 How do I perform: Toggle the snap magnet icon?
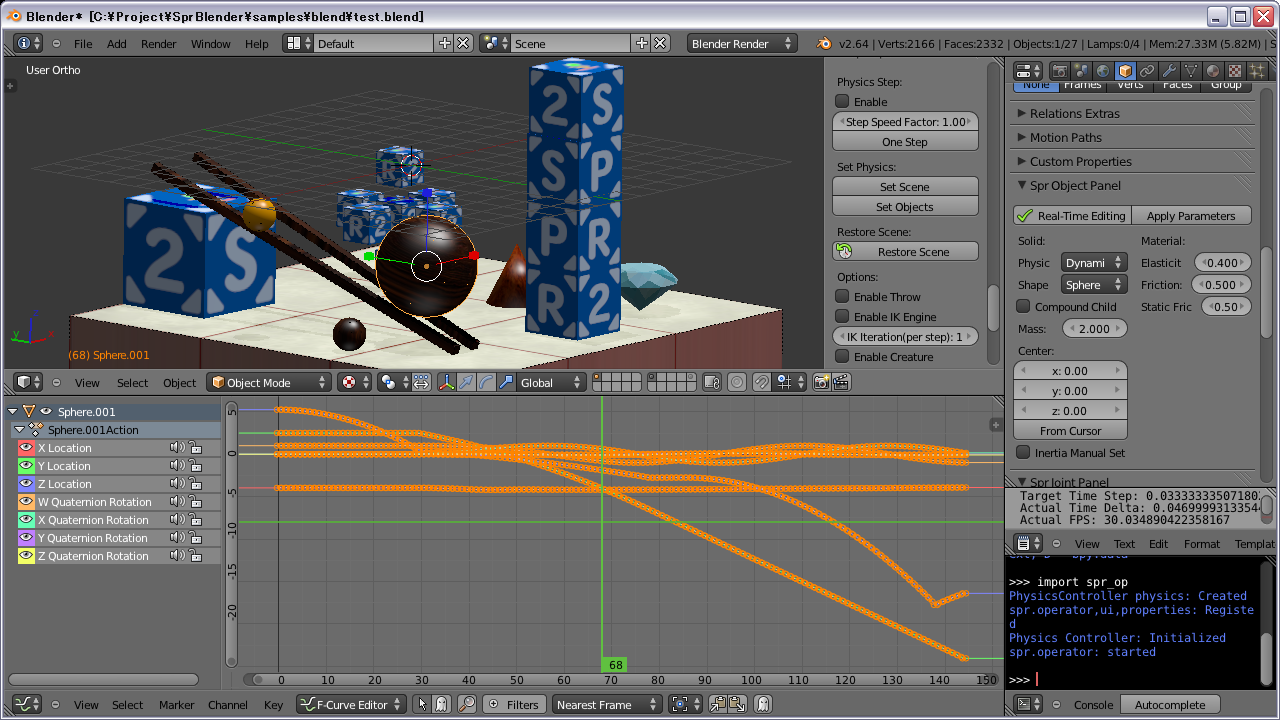tap(762, 382)
